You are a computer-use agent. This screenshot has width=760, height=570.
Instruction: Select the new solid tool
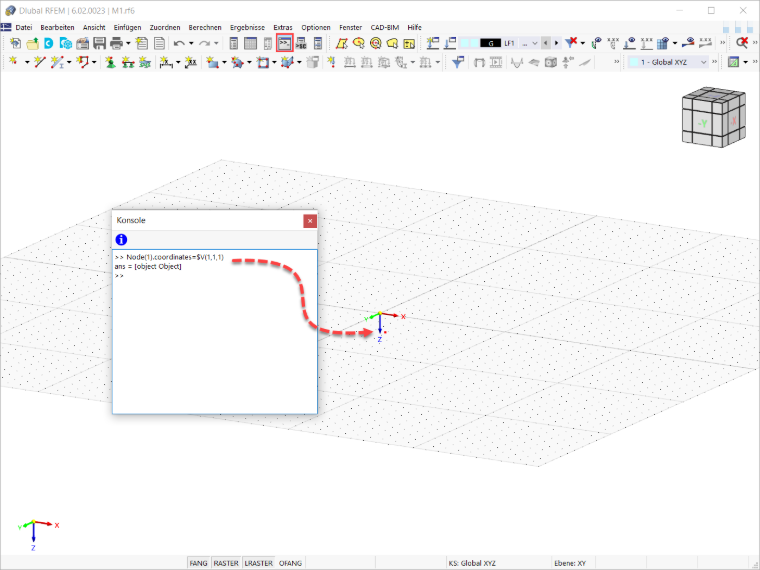pos(287,62)
